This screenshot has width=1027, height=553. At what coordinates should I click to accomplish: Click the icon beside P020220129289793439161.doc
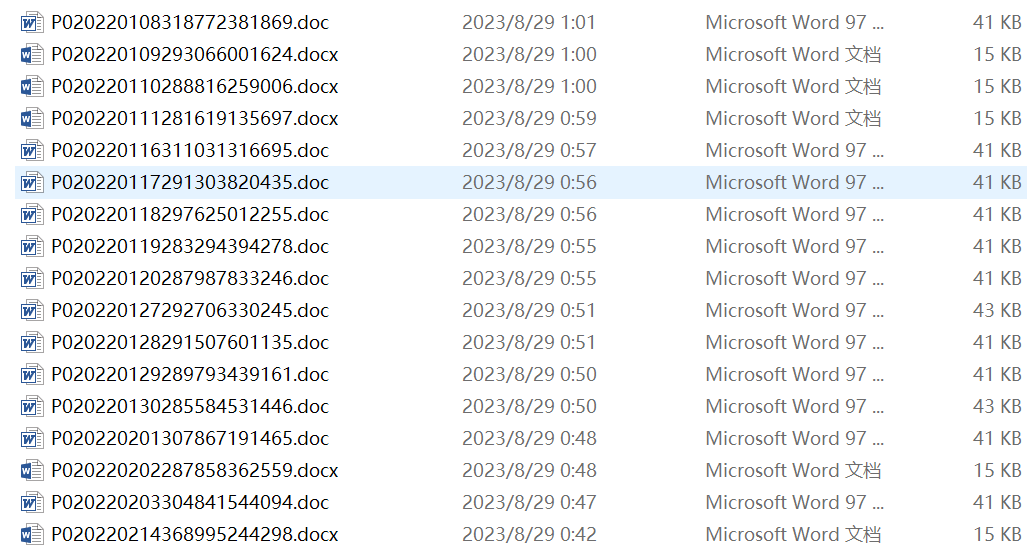pos(32,374)
